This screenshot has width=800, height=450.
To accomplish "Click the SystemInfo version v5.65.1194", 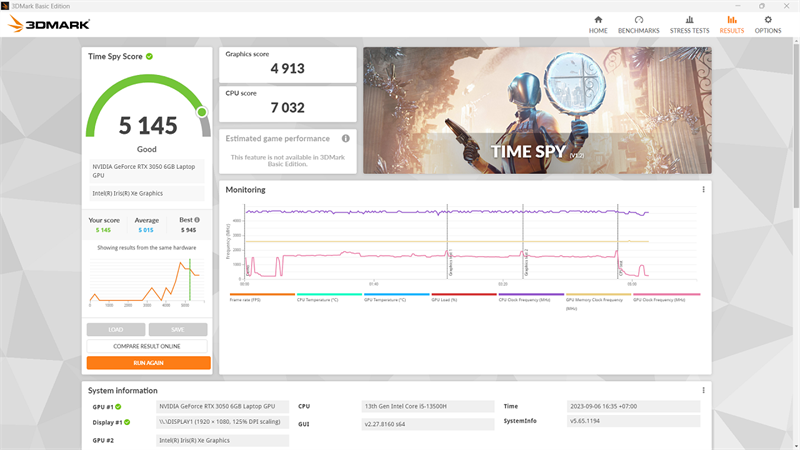I will coord(633,421).
